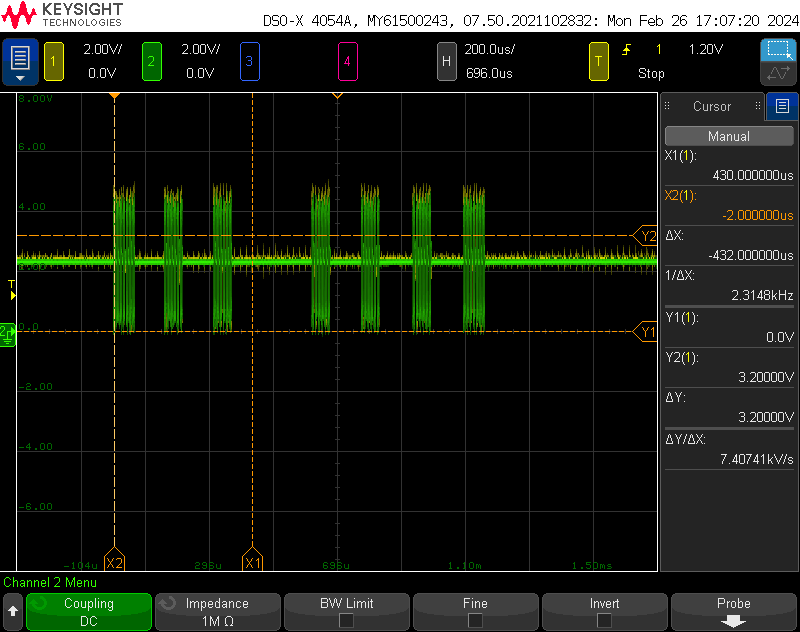Select the Y1 cursor marker on right edge
Viewport: 800px width, 632px height.
645,332
